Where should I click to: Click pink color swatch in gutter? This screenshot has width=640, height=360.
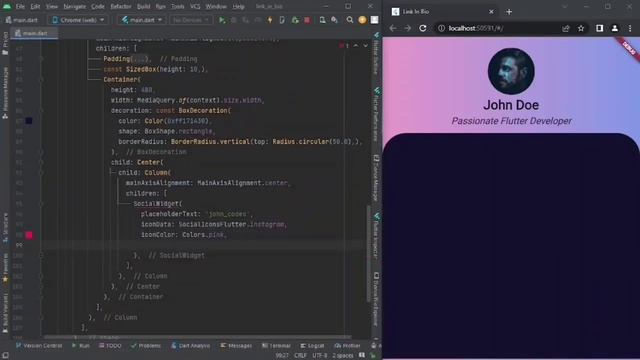coord(29,235)
